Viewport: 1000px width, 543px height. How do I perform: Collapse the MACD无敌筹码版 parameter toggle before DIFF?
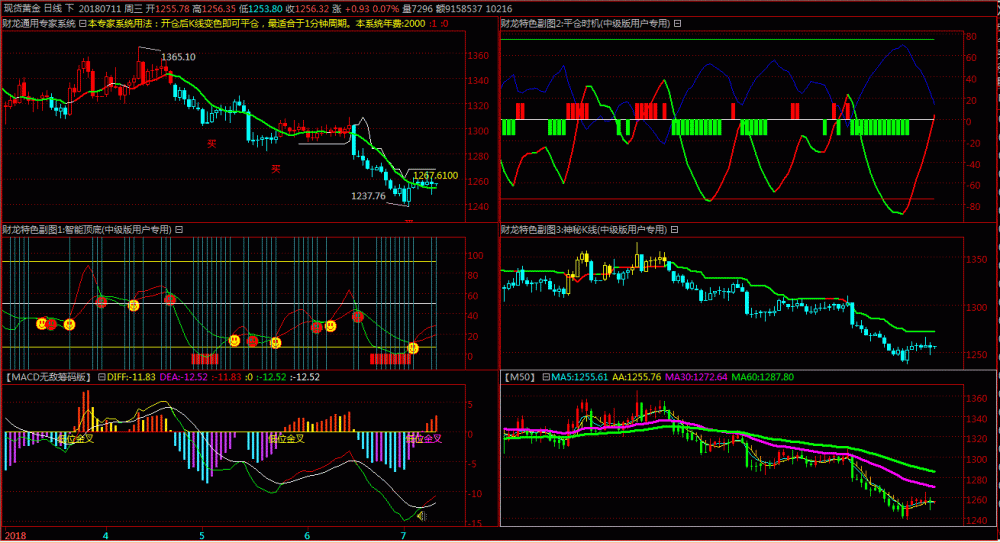coord(101,377)
